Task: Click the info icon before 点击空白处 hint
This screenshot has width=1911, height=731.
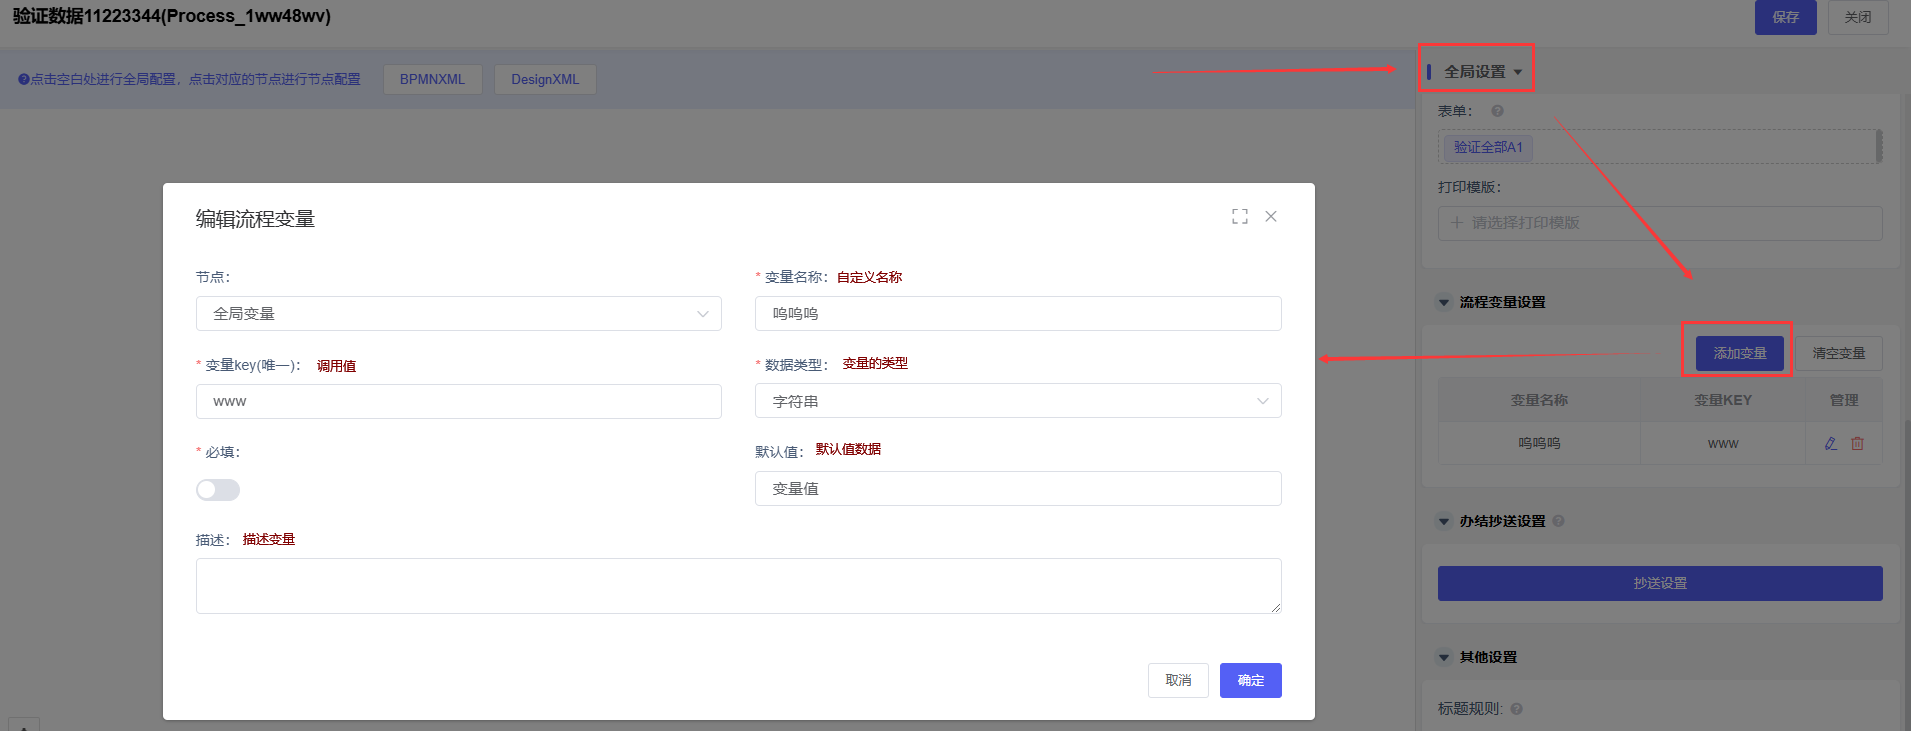Action: (23, 79)
